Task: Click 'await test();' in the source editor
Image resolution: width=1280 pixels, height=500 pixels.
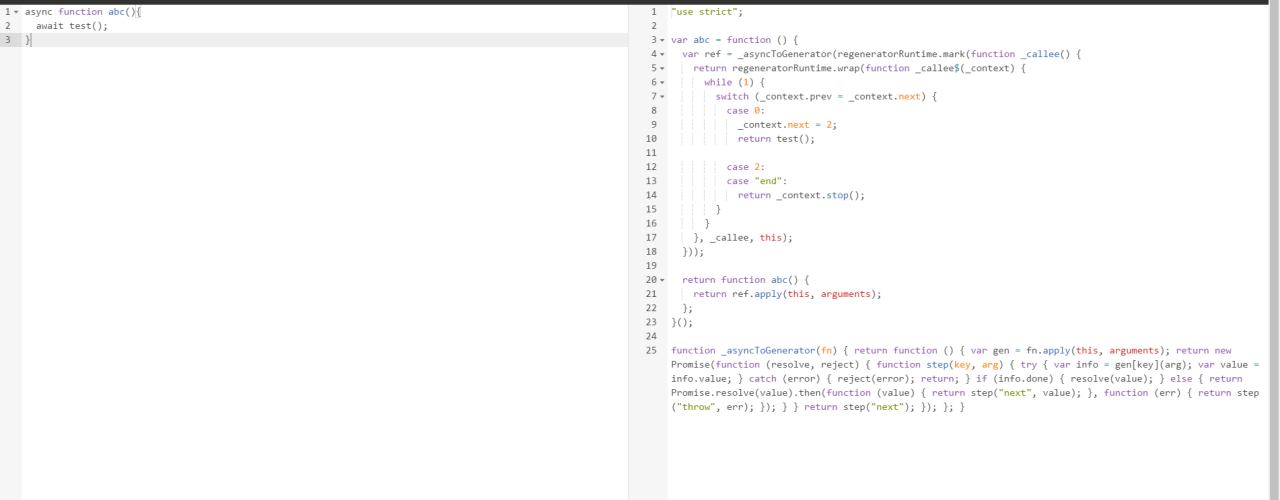Action: click(71, 26)
